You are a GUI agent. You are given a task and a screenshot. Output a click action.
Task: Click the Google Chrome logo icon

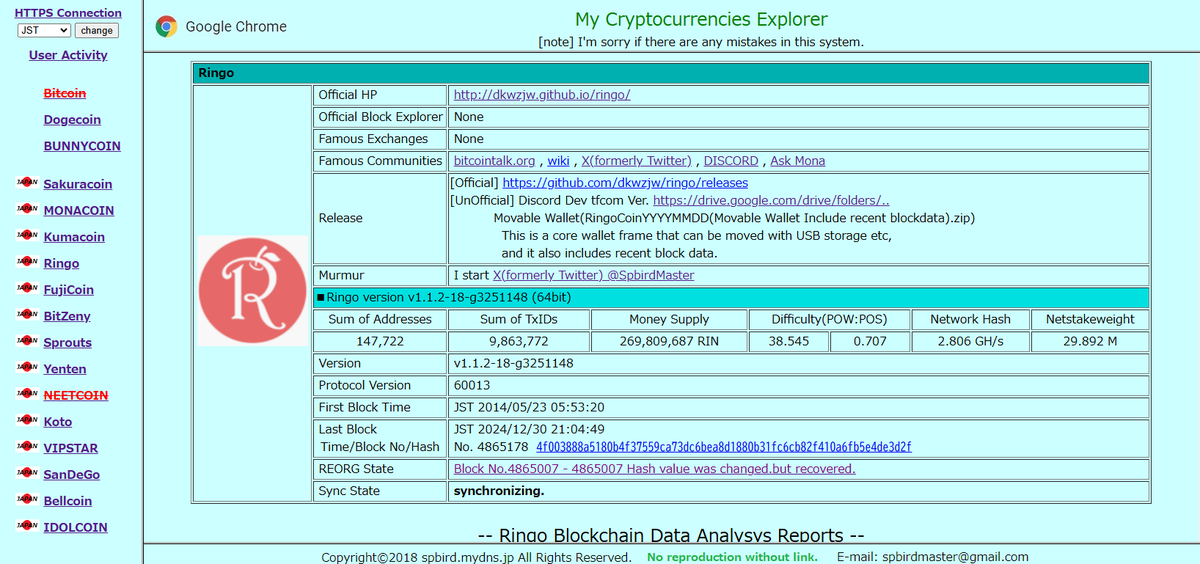(x=167, y=27)
